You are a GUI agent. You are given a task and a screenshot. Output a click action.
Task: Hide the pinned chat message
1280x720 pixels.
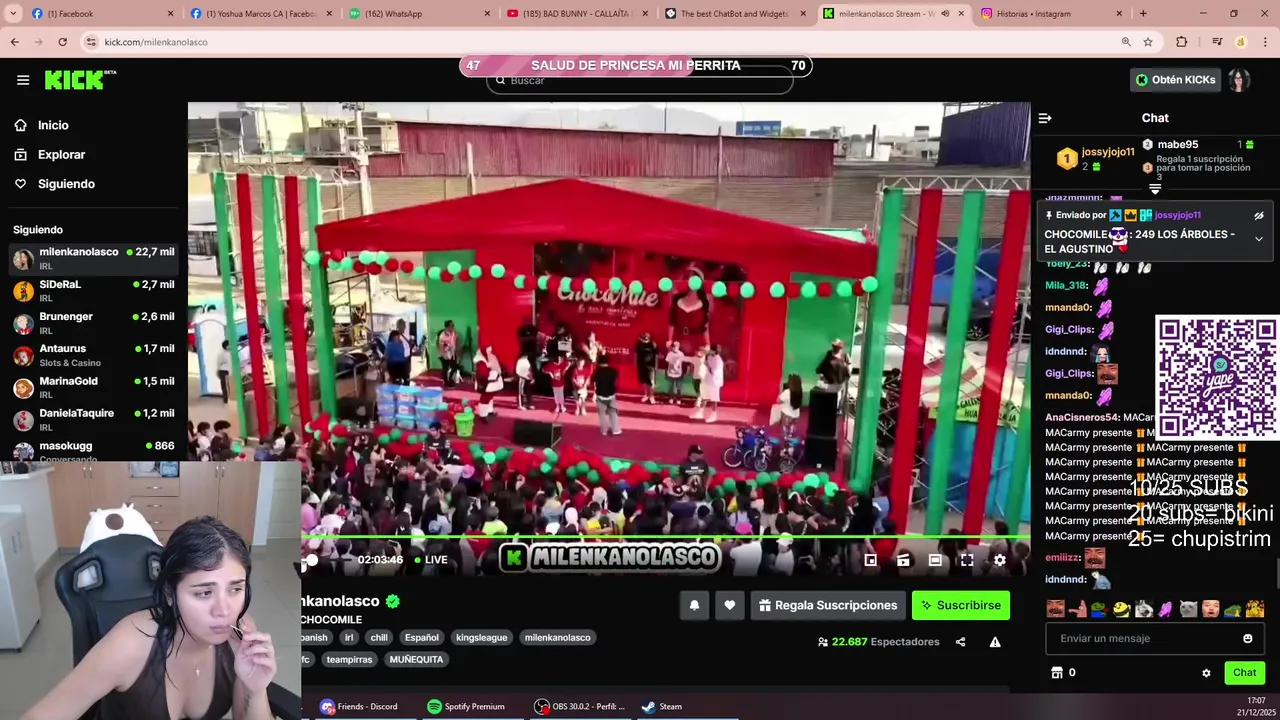1259,215
